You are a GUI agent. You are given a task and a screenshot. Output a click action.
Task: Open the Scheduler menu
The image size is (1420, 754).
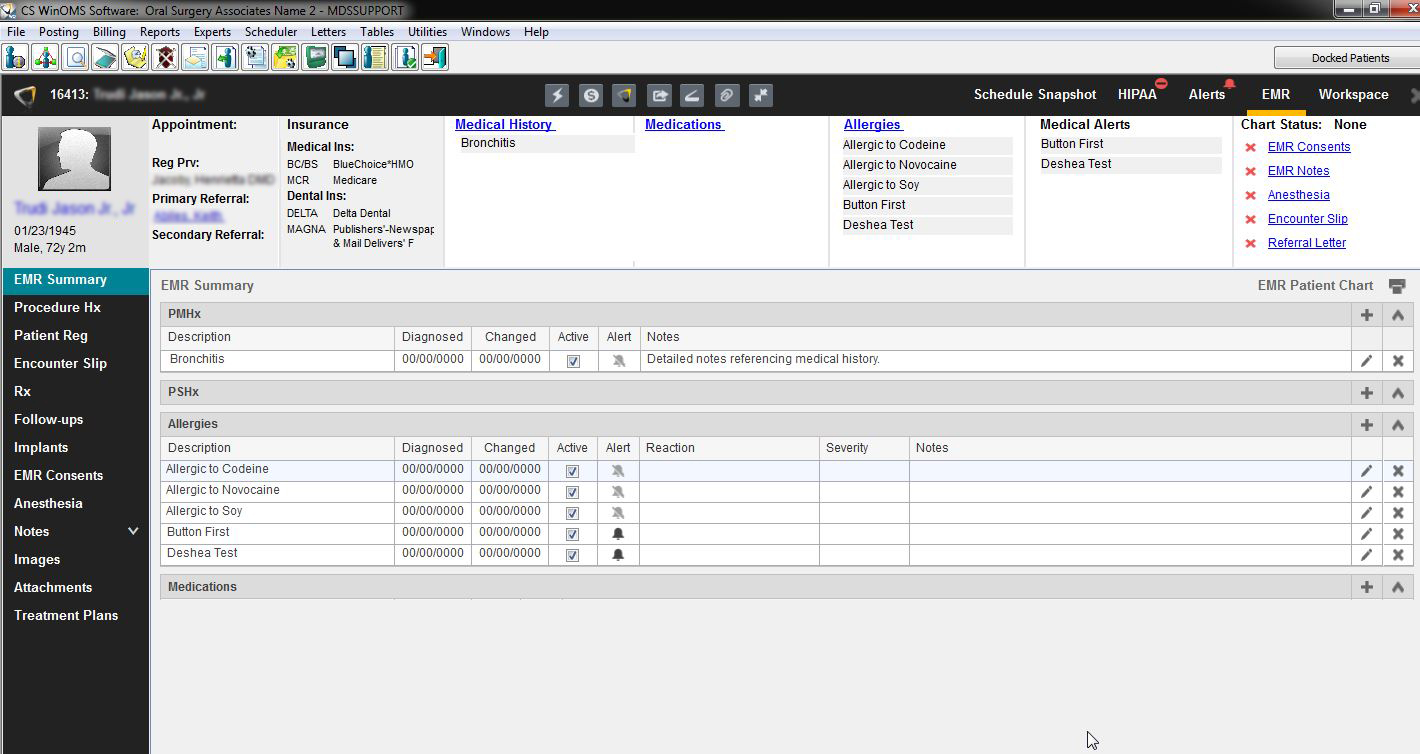tap(270, 31)
